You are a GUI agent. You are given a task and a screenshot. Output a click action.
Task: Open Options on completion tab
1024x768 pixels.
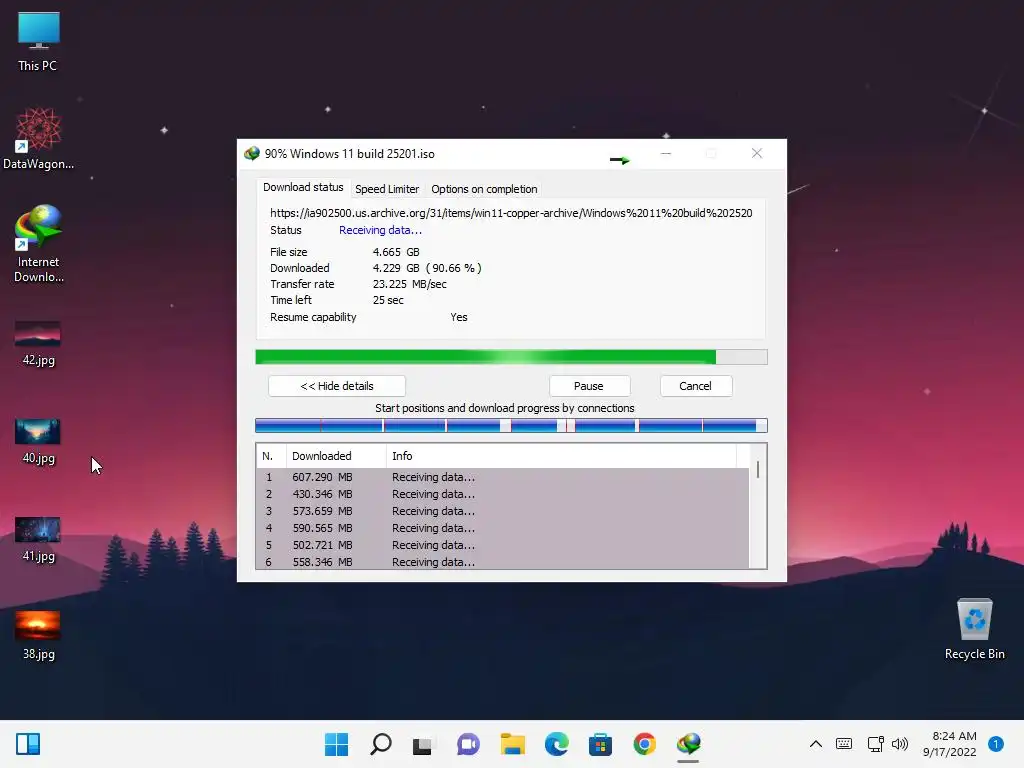pyautogui.click(x=484, y=189)
